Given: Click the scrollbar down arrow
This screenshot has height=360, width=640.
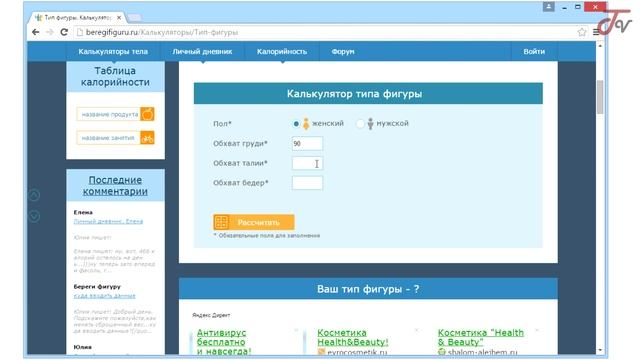Looking at the screenshot, I should click(600, 350).
